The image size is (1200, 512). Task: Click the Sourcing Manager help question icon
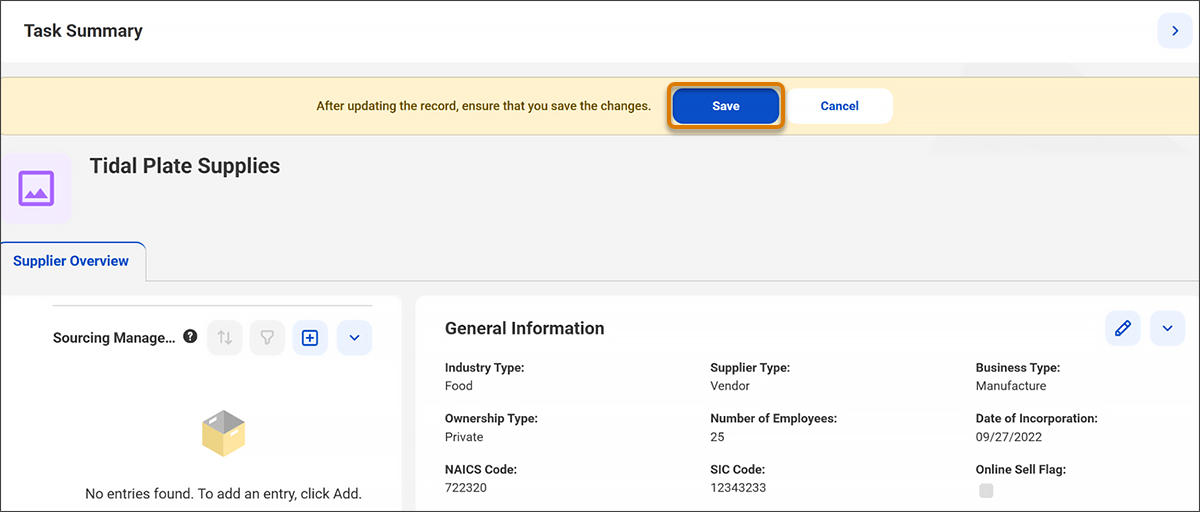pyautogui.click(x=190, y=337)
